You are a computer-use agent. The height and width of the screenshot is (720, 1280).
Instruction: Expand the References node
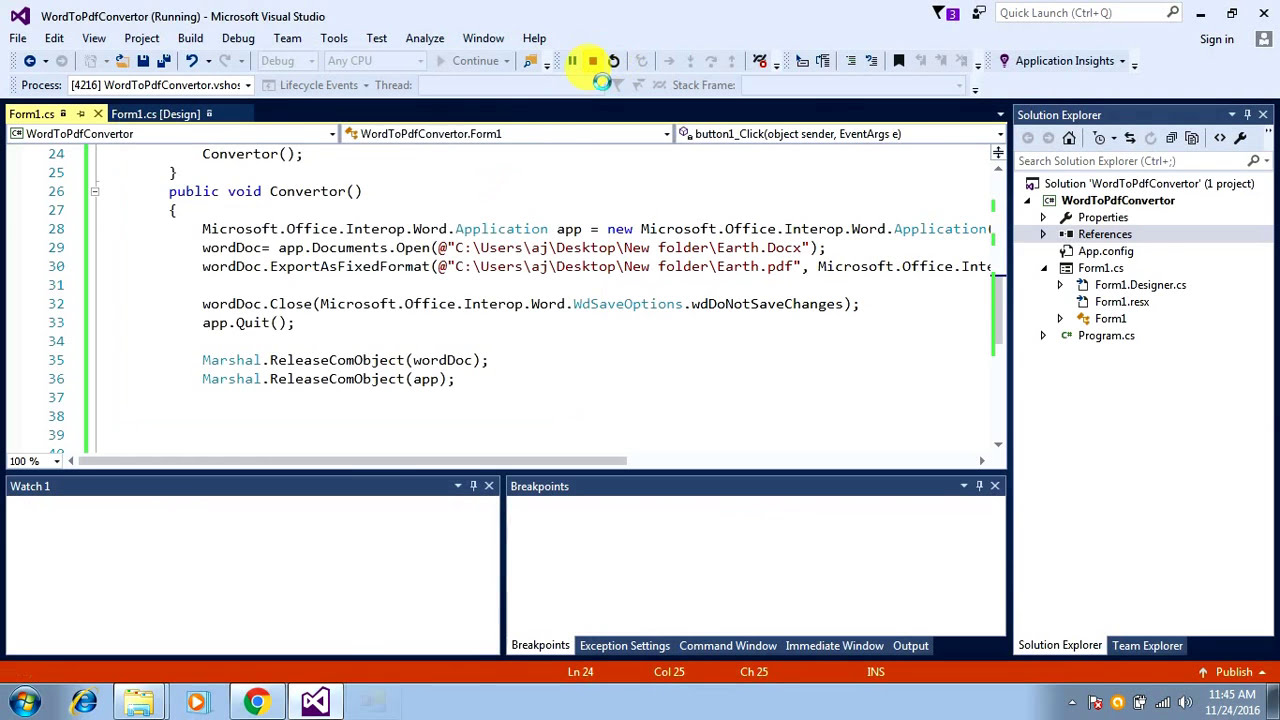1043,234
